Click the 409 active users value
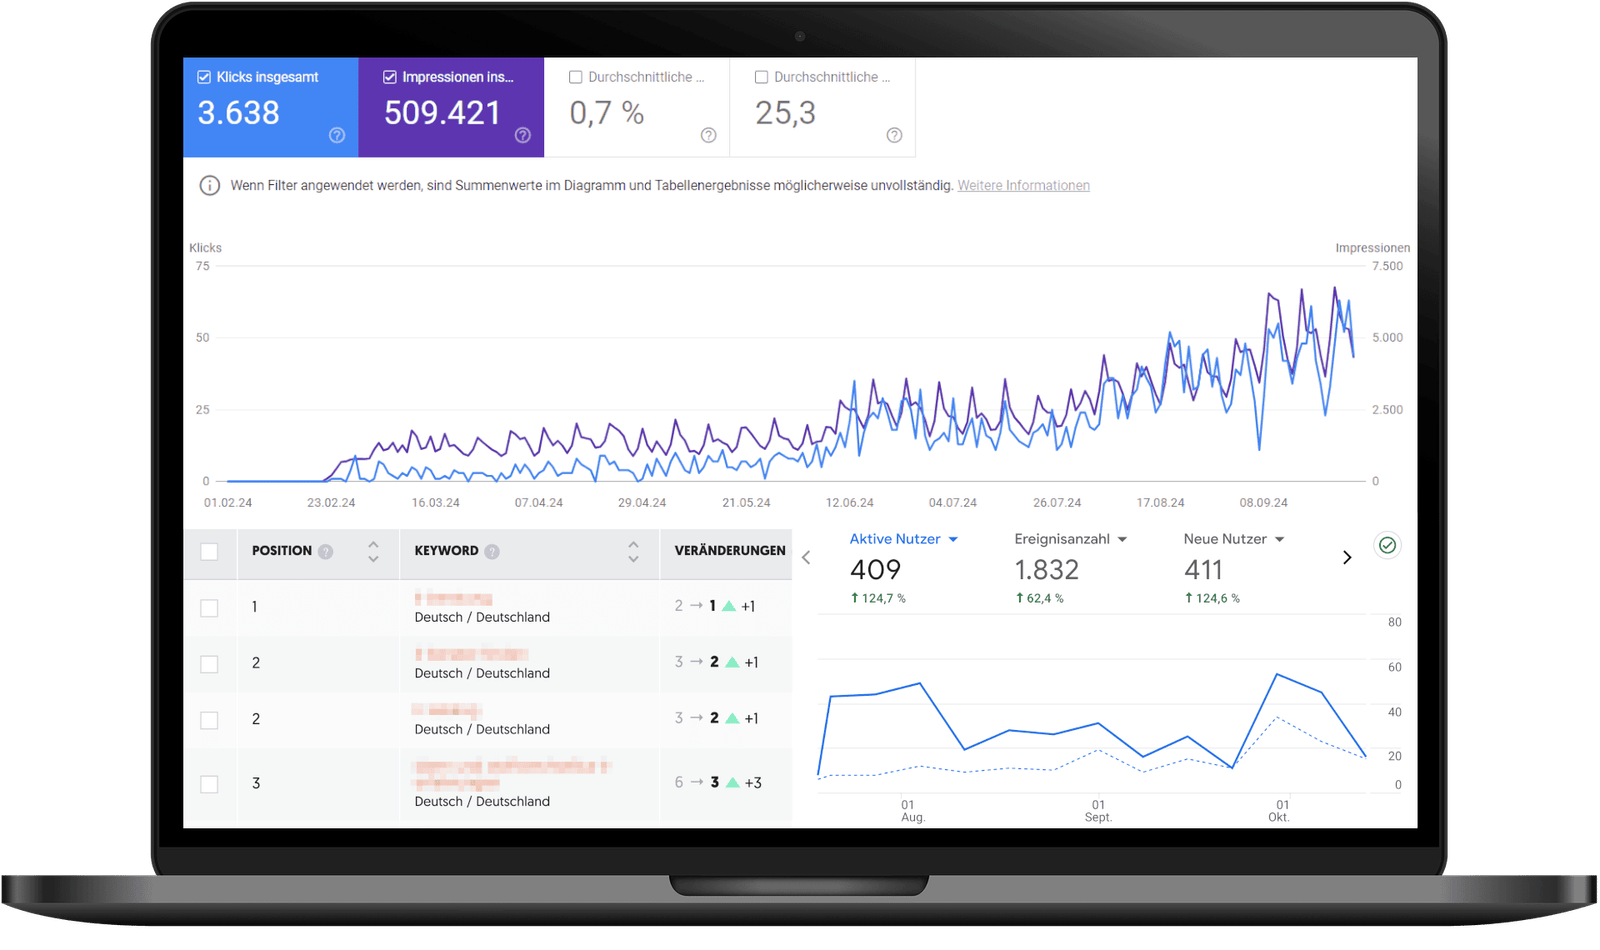The height and width of the screenshot is (950, 1600). (x=875, y=570)
